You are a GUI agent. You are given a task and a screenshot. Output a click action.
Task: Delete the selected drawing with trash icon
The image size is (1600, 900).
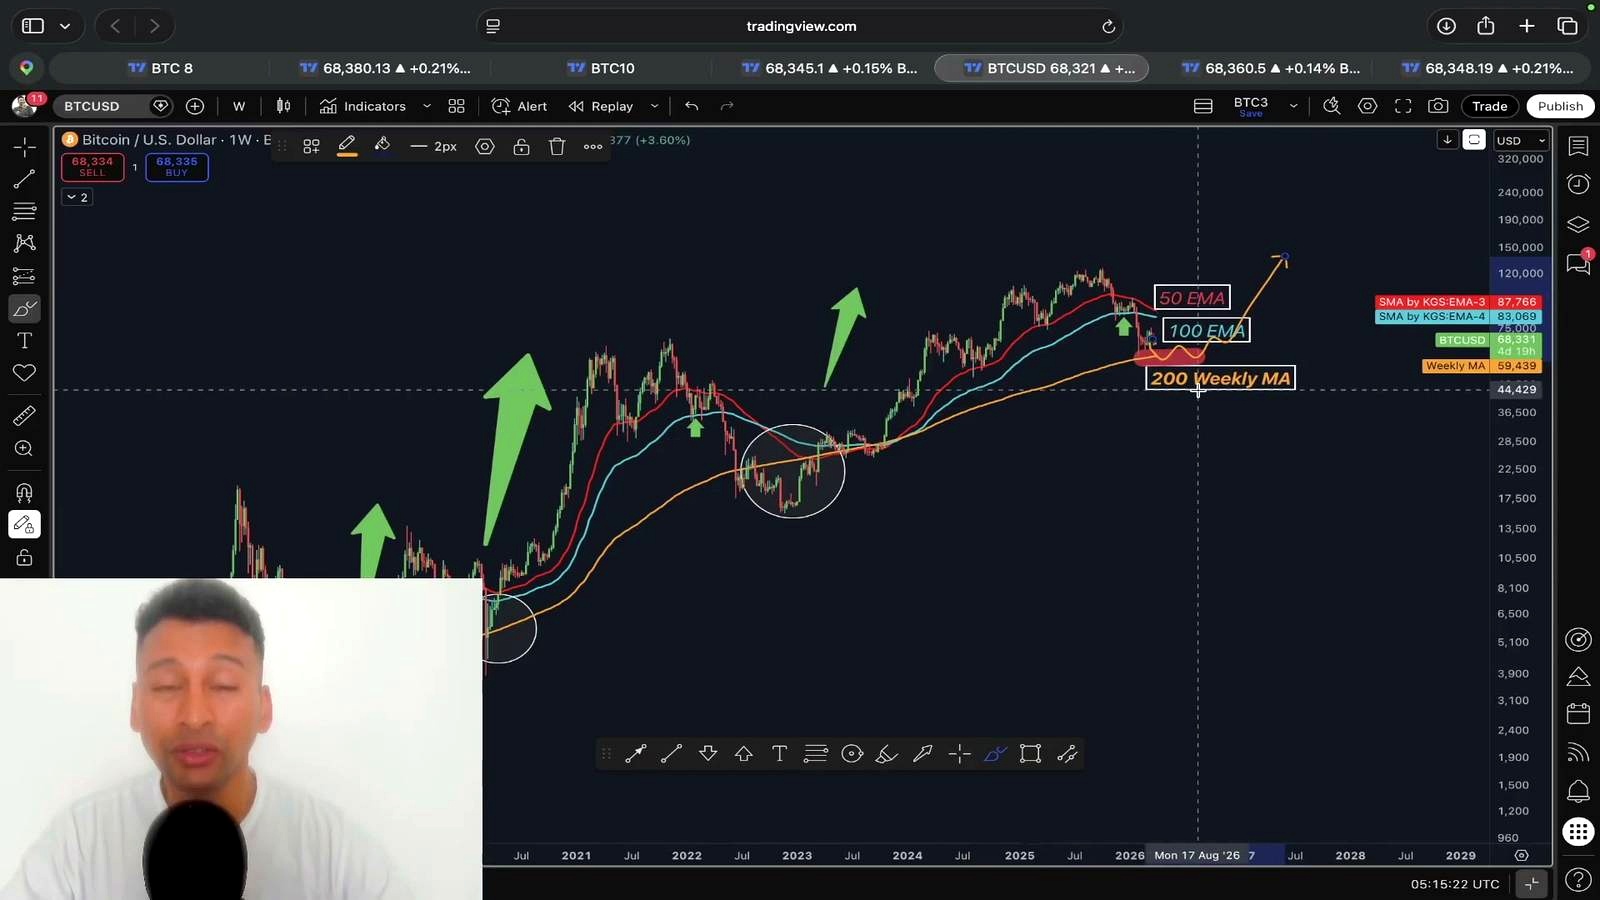coord(557,147)
